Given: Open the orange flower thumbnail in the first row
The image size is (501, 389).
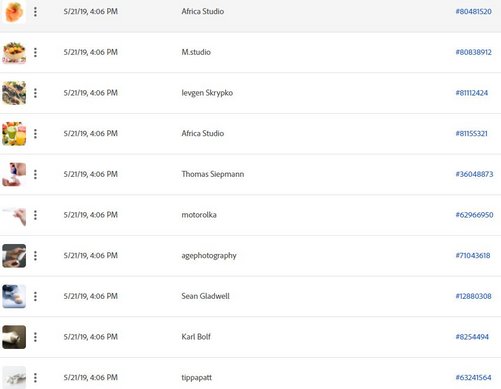Looking at the screenshot, I should pos(14,12).
